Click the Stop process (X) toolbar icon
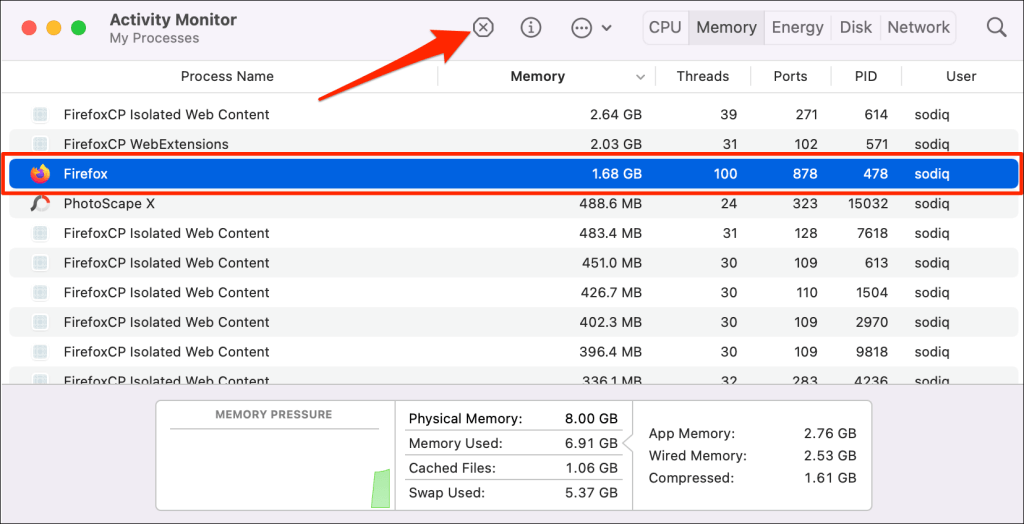The width and height of the screenshot is (1024, 524). coord(483,27)
